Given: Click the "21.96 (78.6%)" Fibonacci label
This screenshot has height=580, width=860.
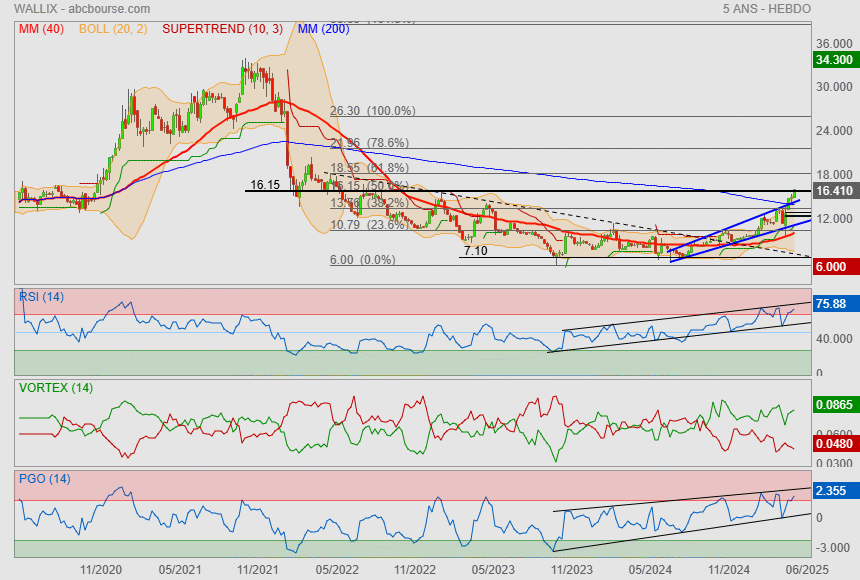Looking at the screenshot, I should point(370,143).
